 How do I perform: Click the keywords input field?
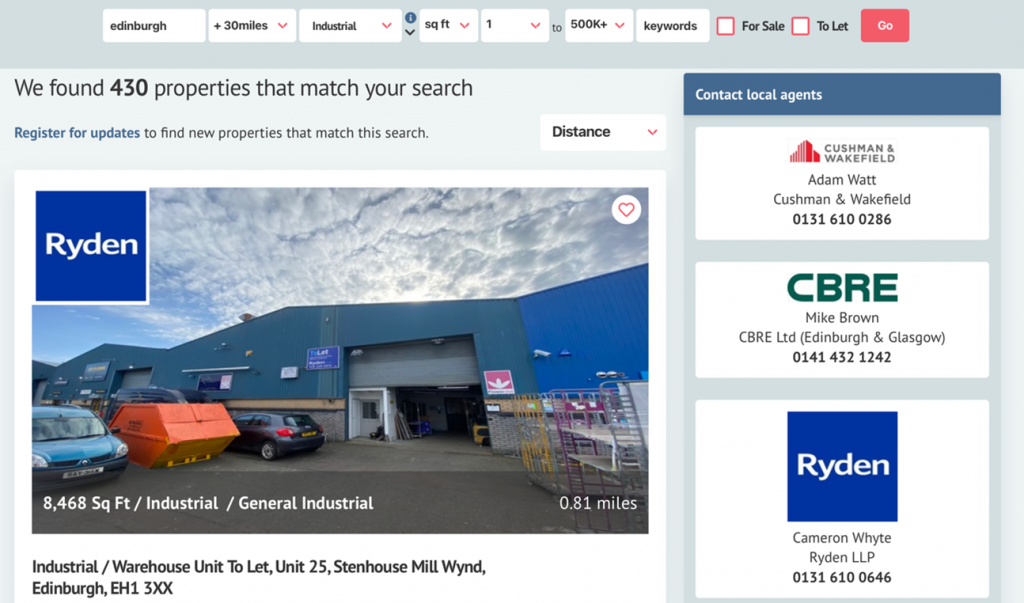point(673,25)
